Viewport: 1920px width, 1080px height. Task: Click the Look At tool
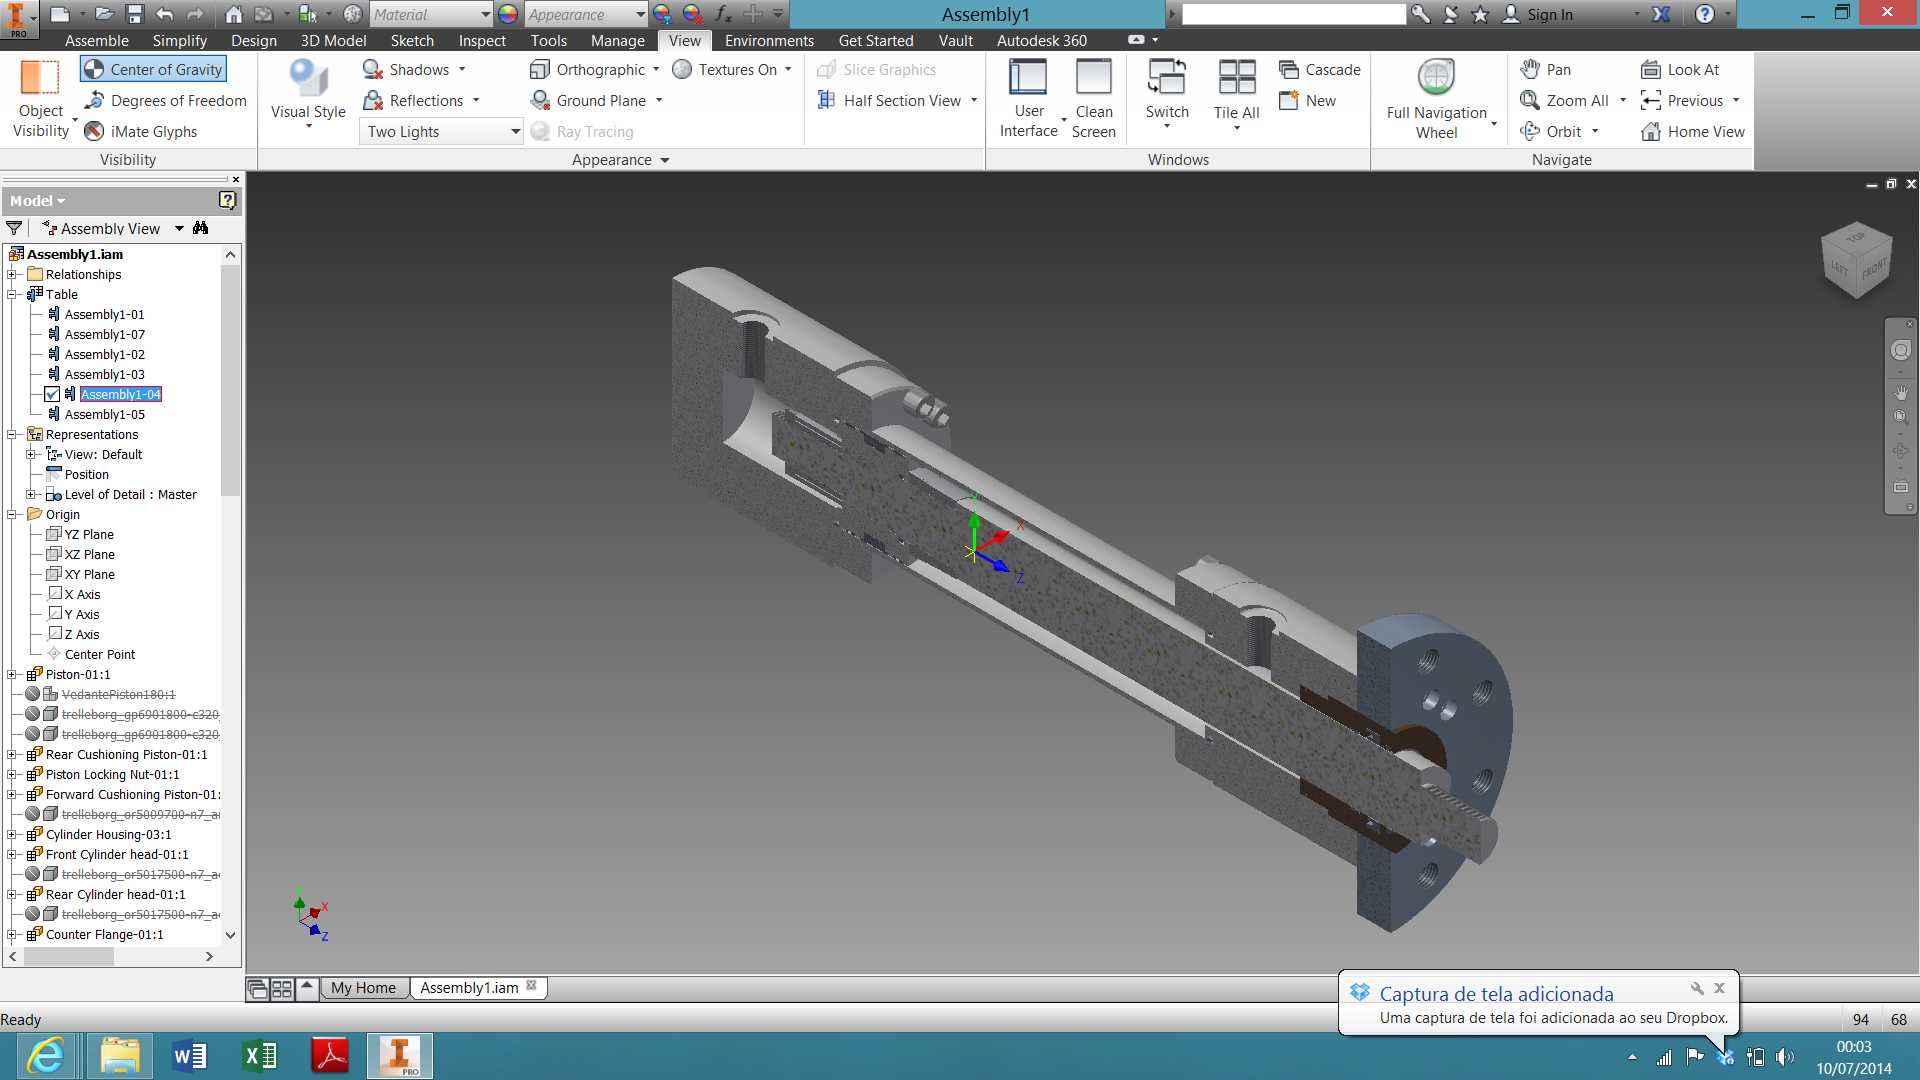[x=1680, y=69]
